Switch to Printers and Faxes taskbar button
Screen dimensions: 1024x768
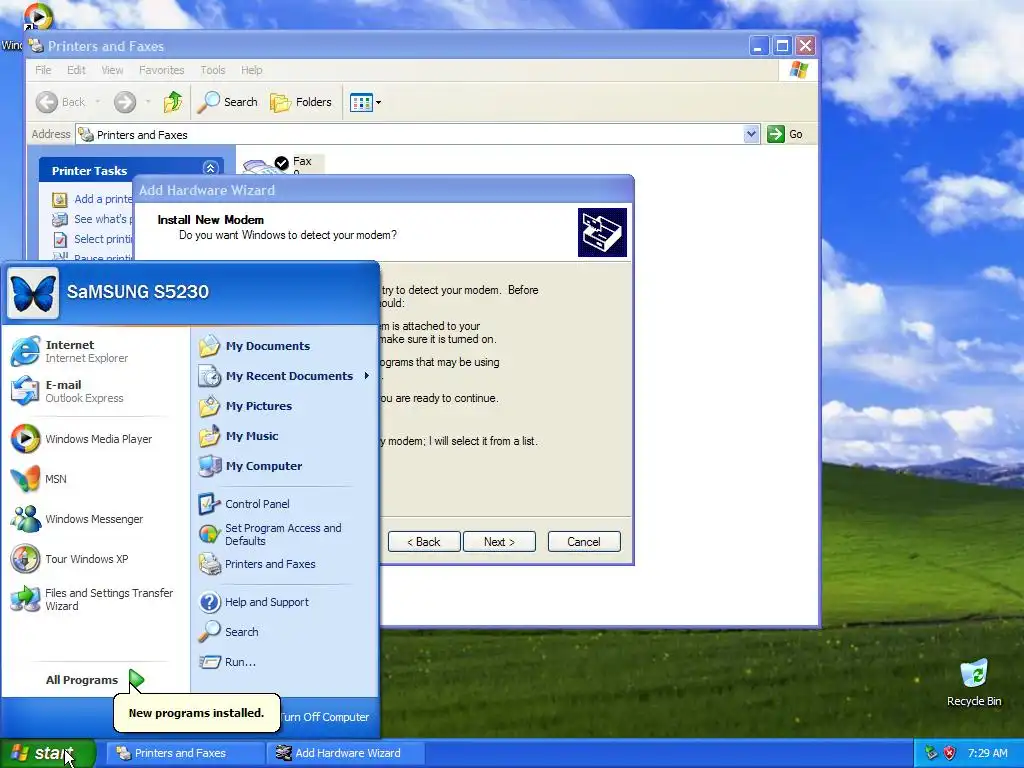[187, 753]
